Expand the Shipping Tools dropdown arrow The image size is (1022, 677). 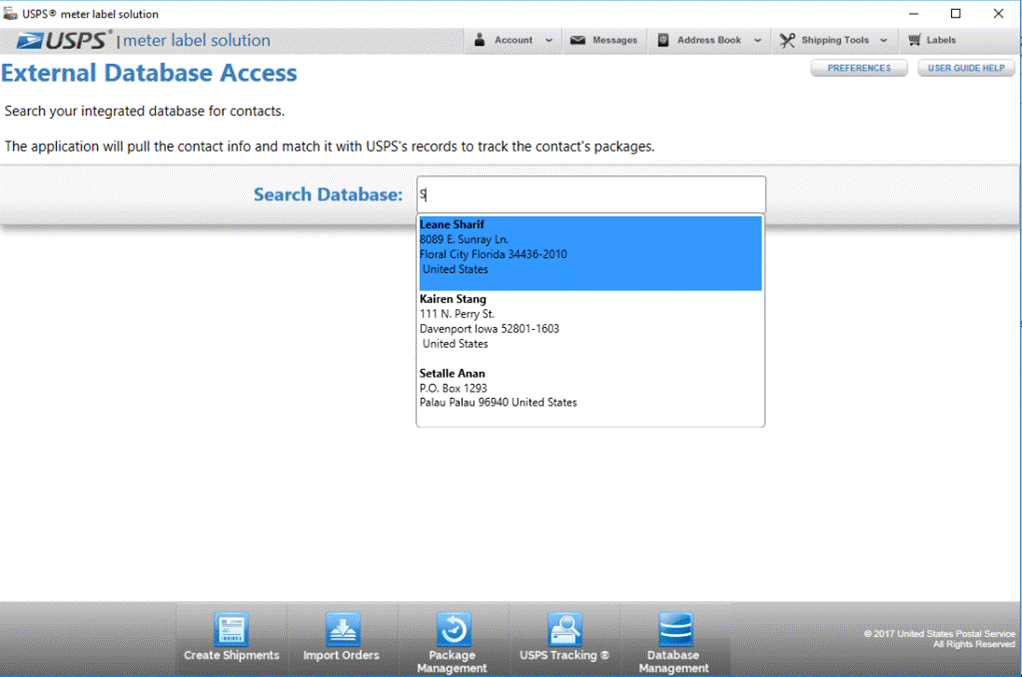884,40
